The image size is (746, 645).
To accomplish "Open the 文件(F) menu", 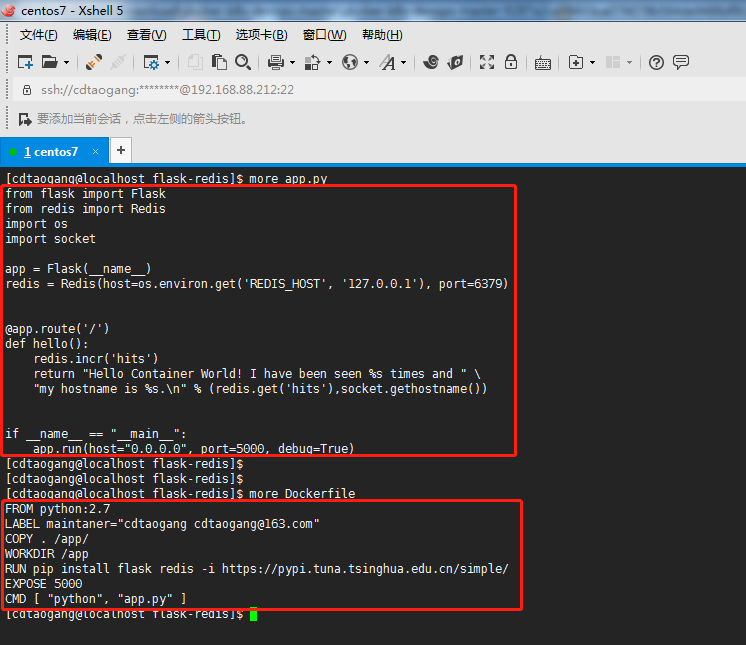I will coord(38,35).
